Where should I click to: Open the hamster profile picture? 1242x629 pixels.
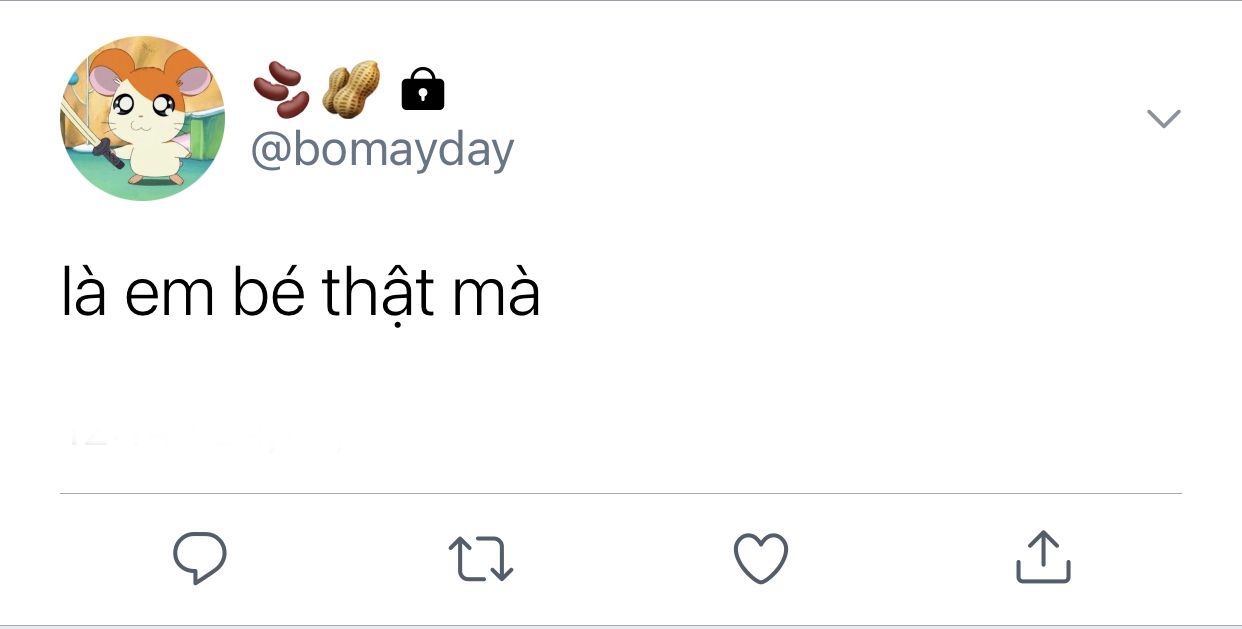pyautogui.click(x=142, y=119)
